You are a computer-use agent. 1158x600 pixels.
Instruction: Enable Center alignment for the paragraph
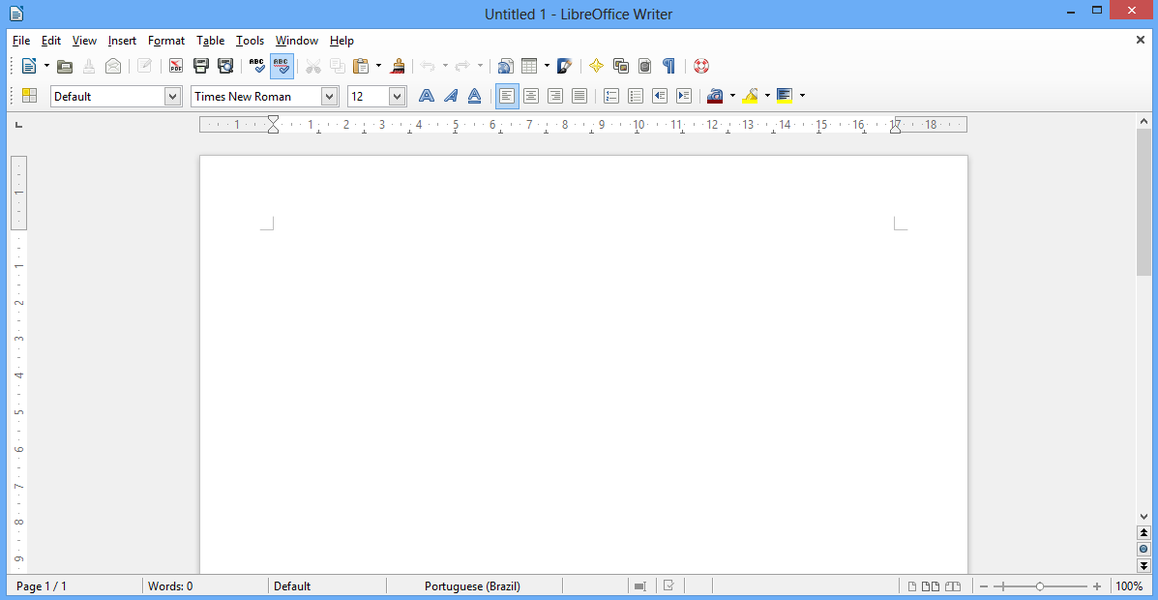[531, 96]
